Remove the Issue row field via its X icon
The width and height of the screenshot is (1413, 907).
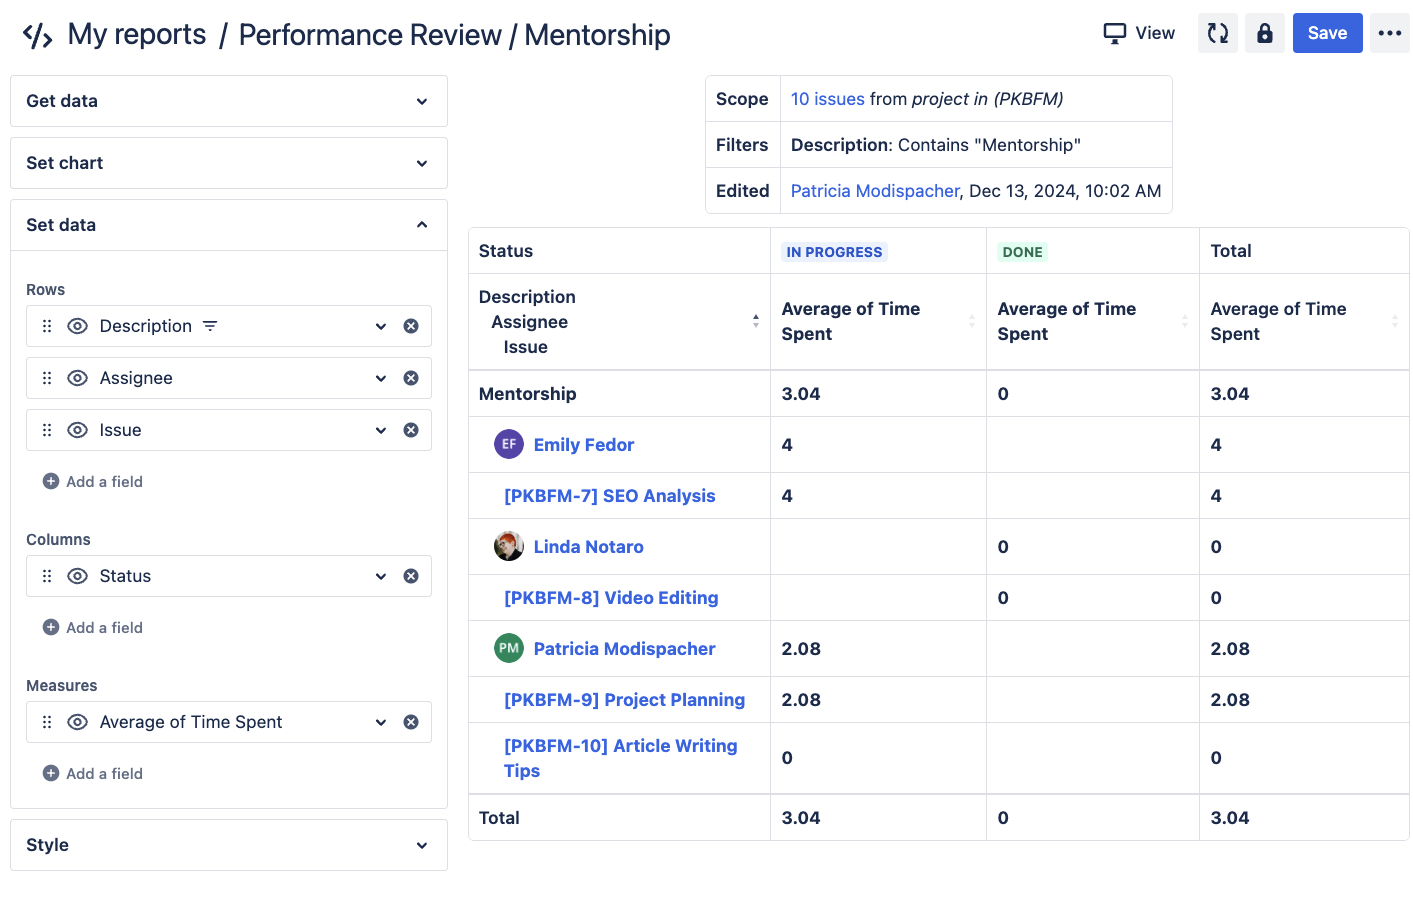[411, 429]
